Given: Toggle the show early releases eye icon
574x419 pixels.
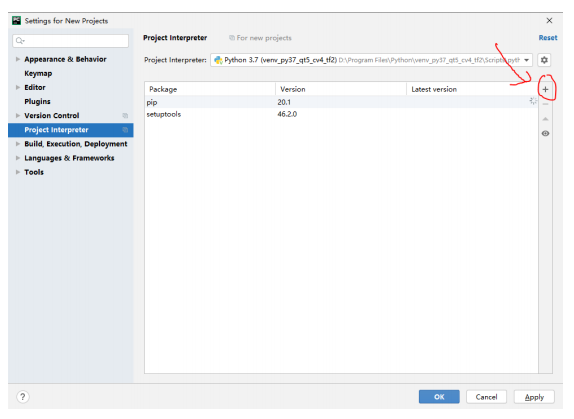Looking at the screenshot, I should (x=545, y=134).
